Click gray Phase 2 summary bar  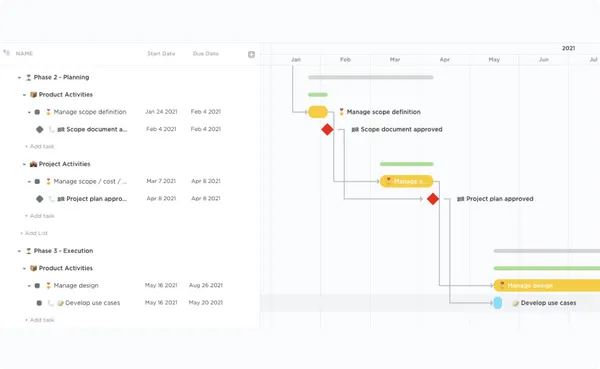coord(370,77)
